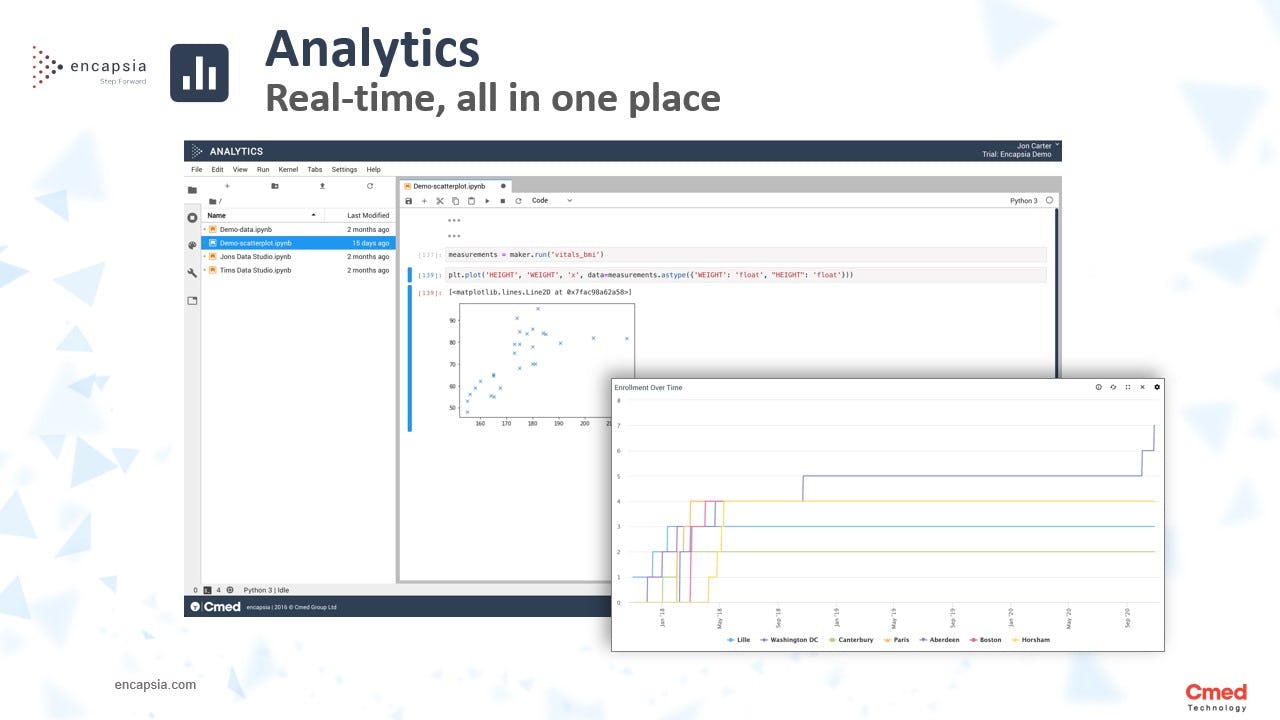Click the Python 3 kernel name in notebook toolbar
The image size is (1280, 720).
tap(1024, 201)
